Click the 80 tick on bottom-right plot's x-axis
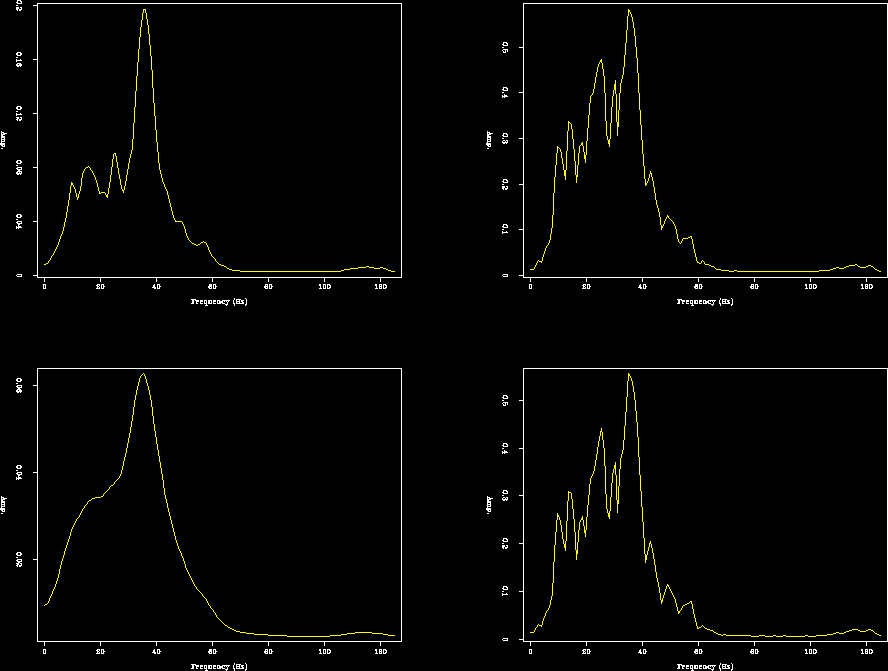 click(x=754, y=651)
